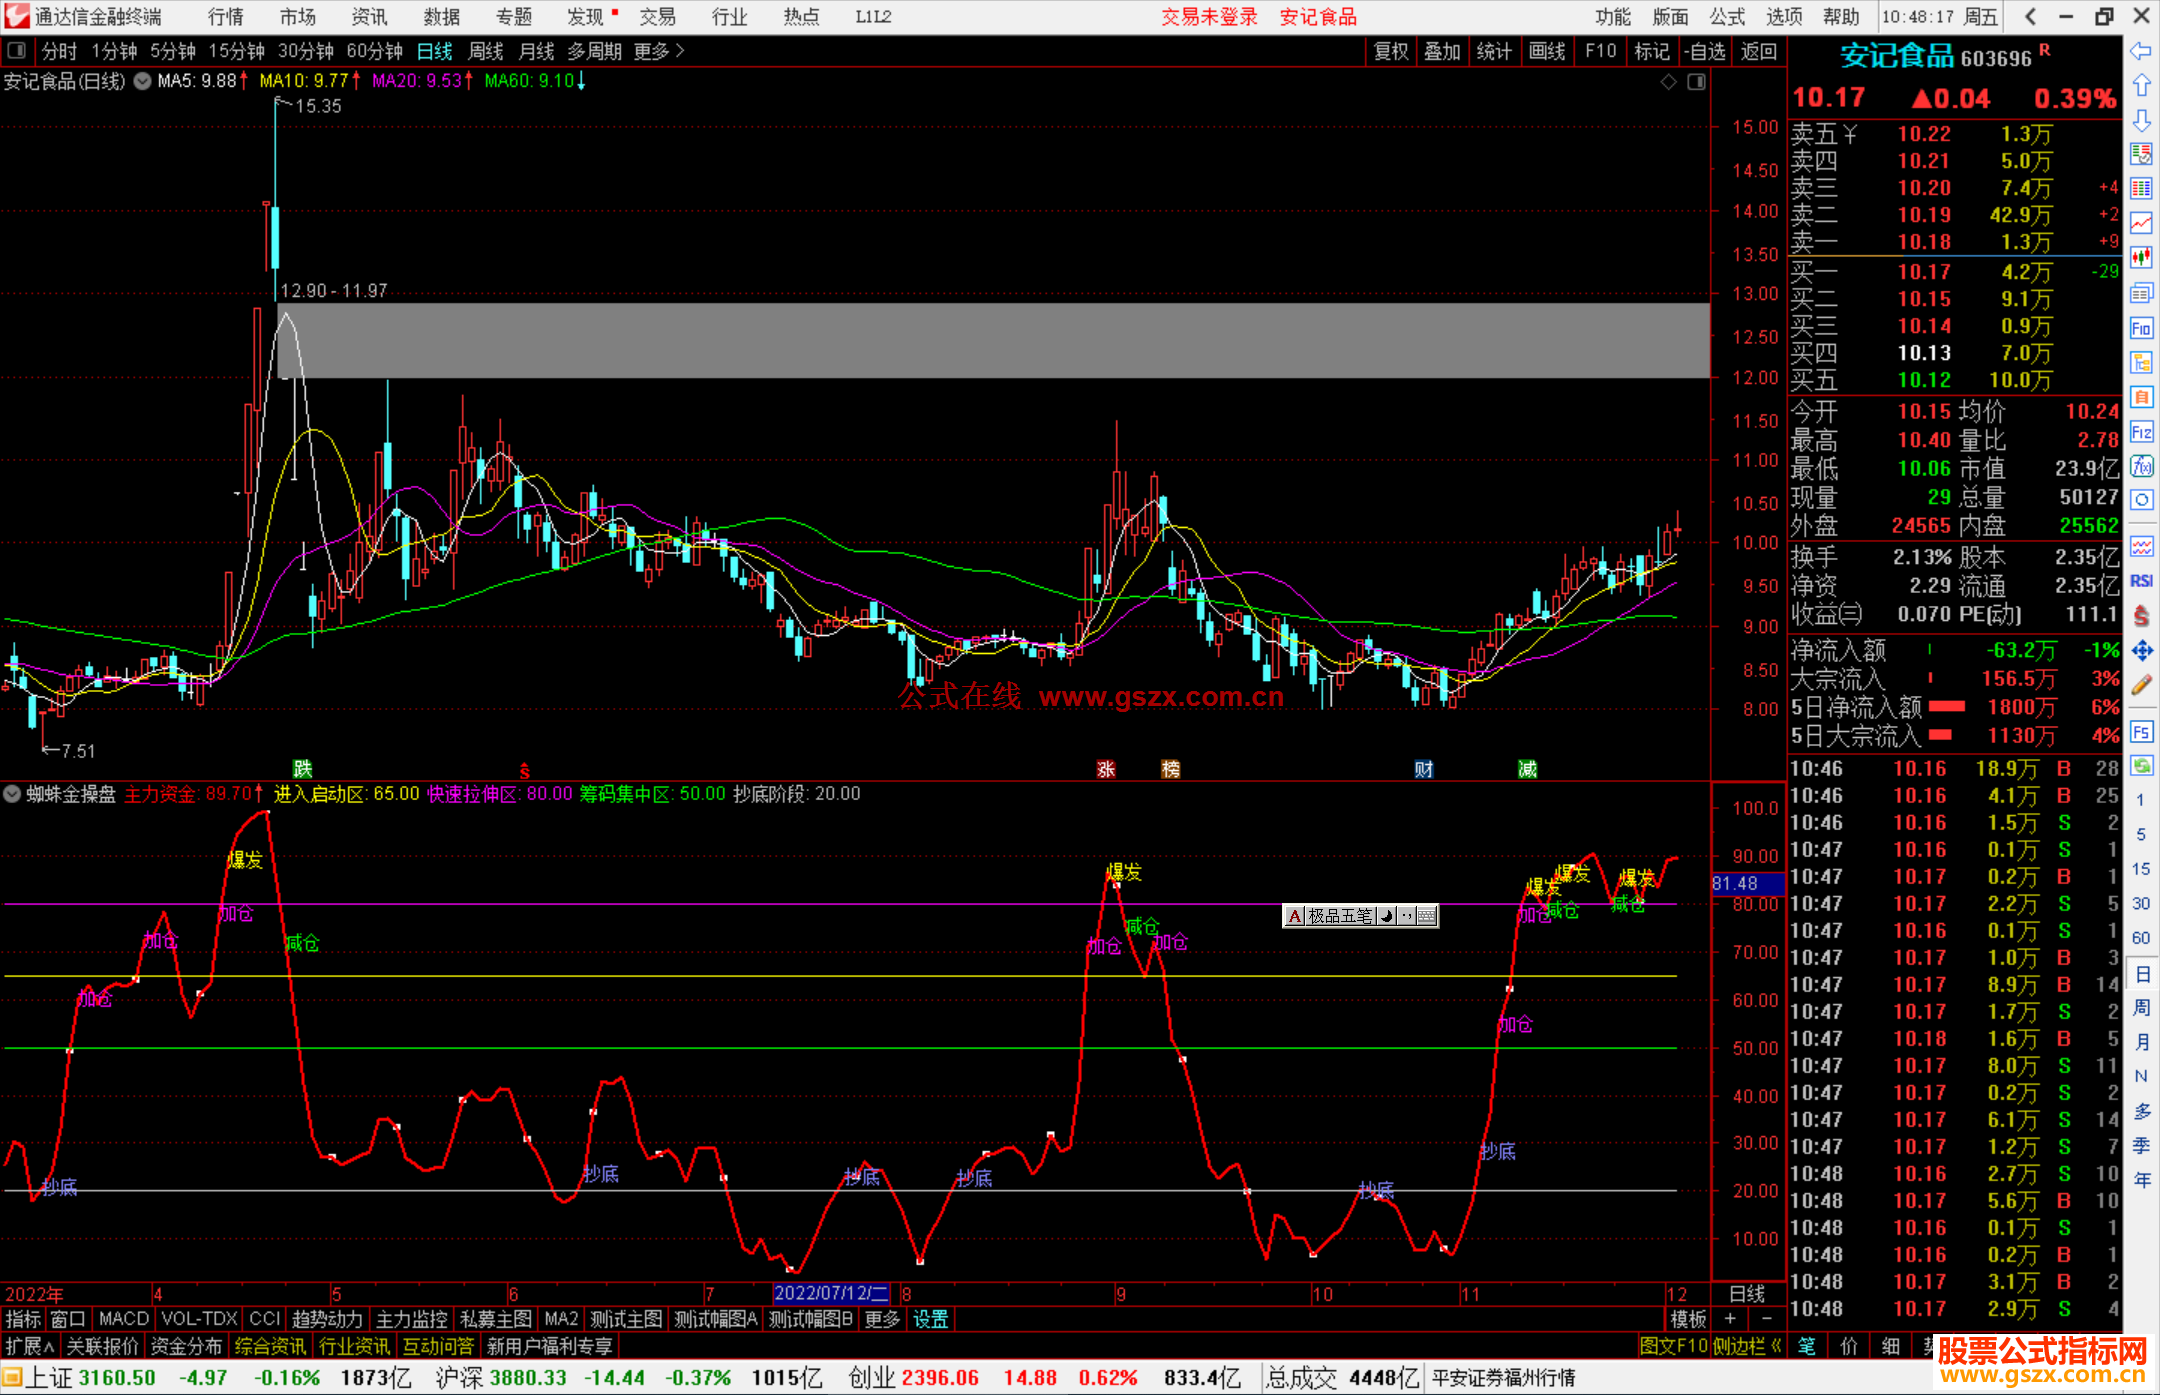2160x1395 pixels.
Task: Open the candlestick chart sidebar icon
Action: coord(2141,258)
